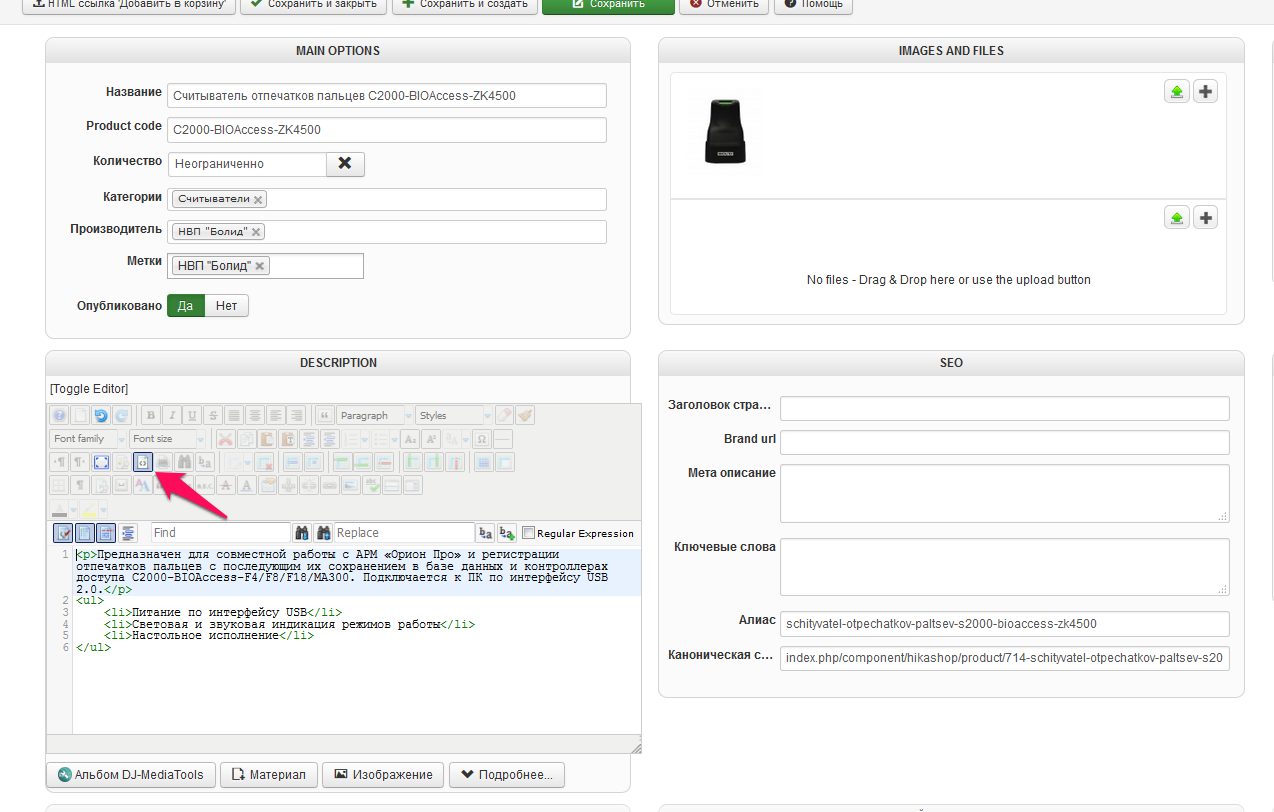The width and height of the screenshot is (1274, 812).
Task: Click the green Сохранить button
Action: (x=608, y=4)
